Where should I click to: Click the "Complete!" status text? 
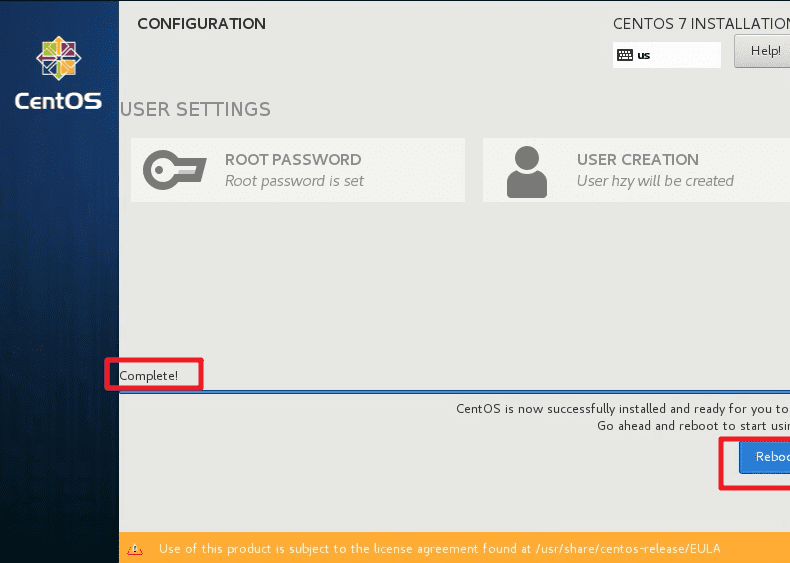pos(149,376)
